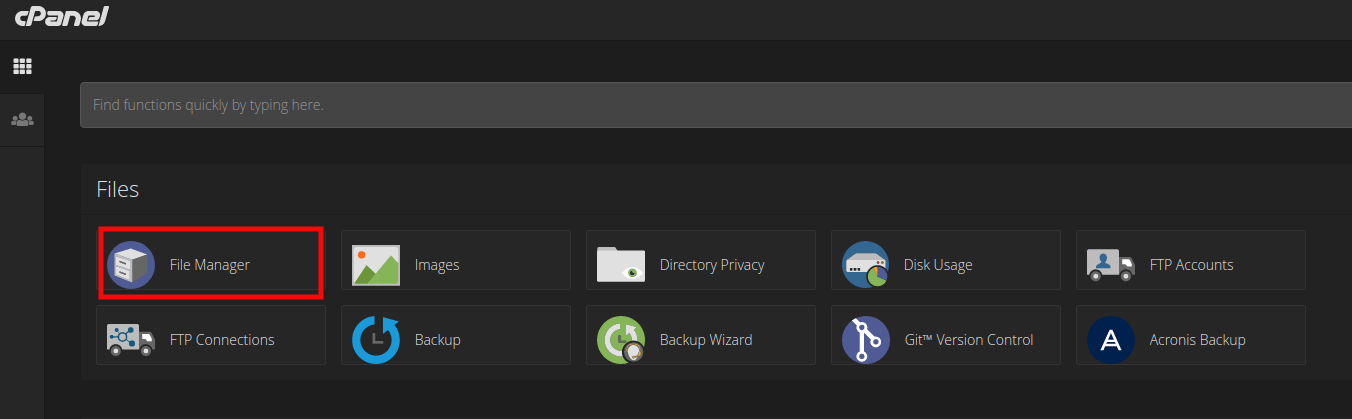The height and width of the screenshot is (419, 1352).
Task: Open the Images picture icon
Action: 376,265
